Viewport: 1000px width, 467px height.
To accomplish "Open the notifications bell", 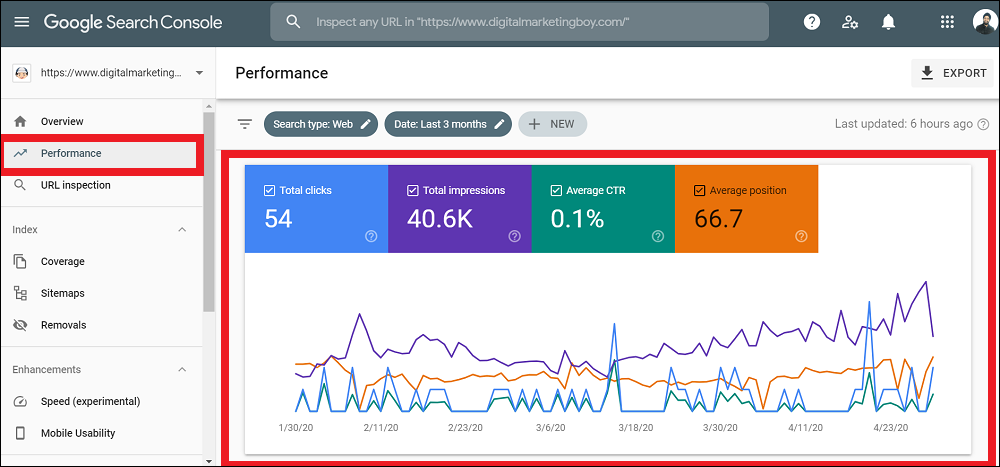I will pyautogui.click(x=888, y=22).
